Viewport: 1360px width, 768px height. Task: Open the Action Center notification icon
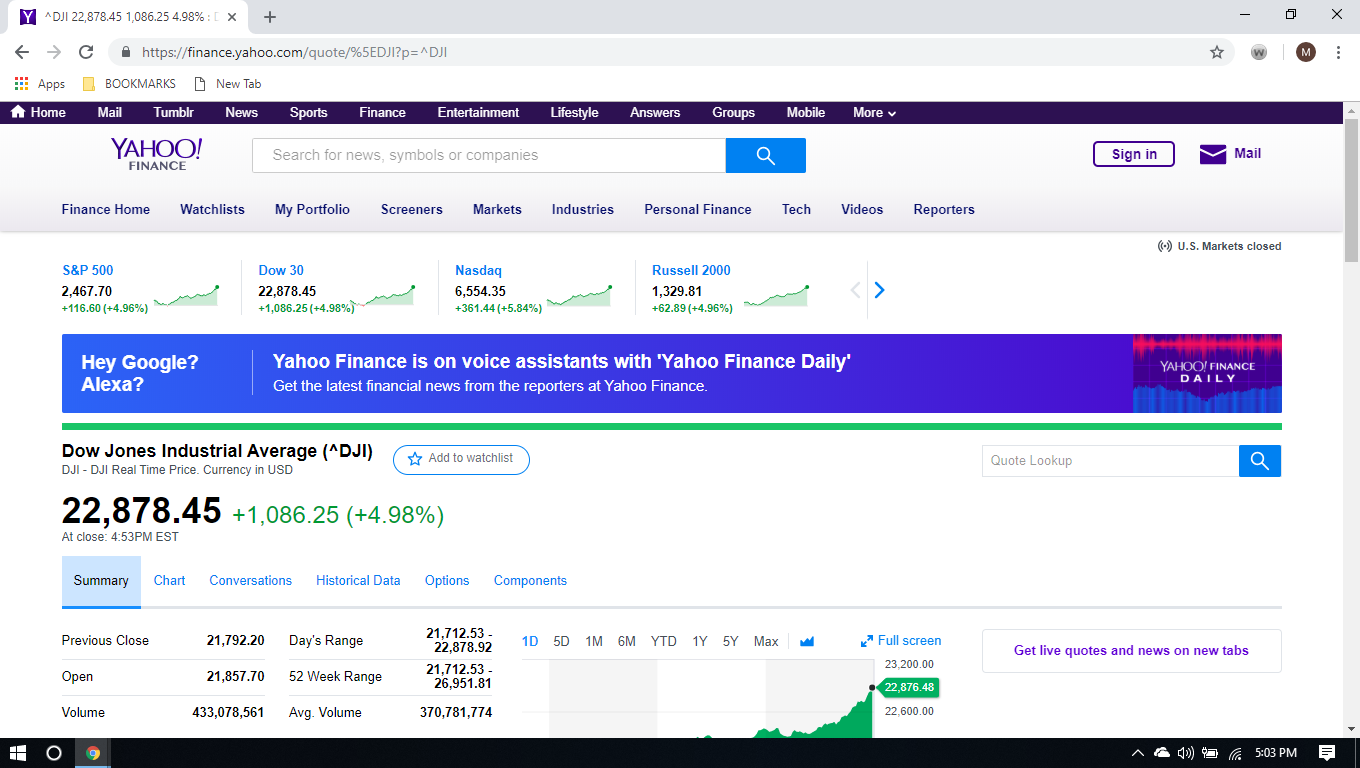pyautogui.click(x=1327, y=753)
